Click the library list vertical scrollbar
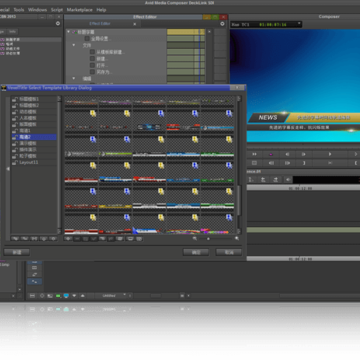The height and width of the screenshot is (360, 360). tap(59, 165)
